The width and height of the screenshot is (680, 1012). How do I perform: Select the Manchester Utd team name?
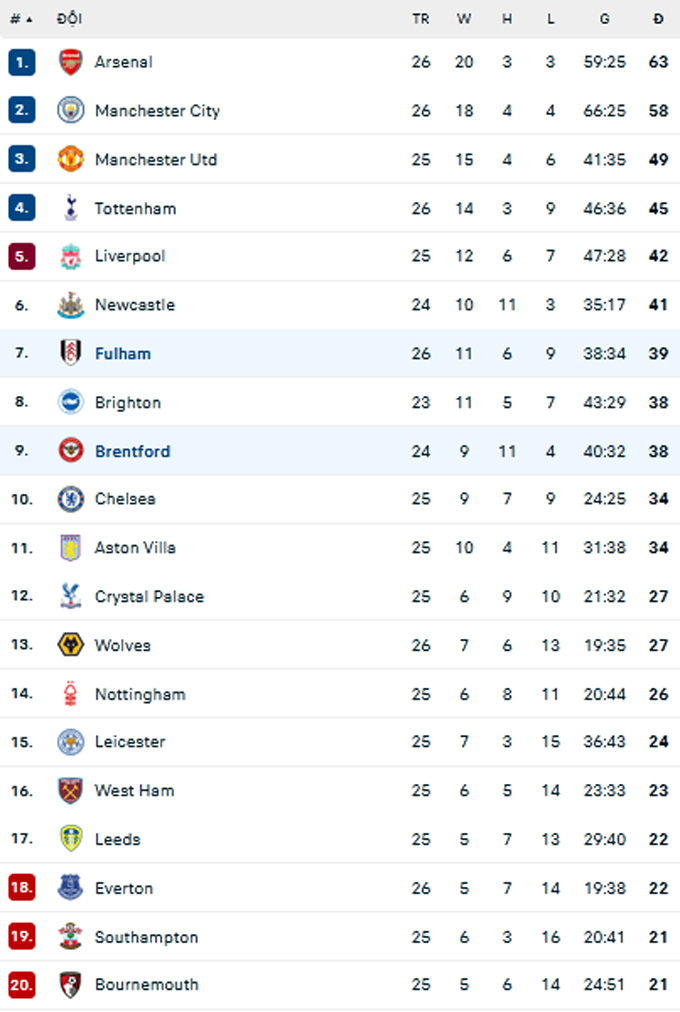155,160
